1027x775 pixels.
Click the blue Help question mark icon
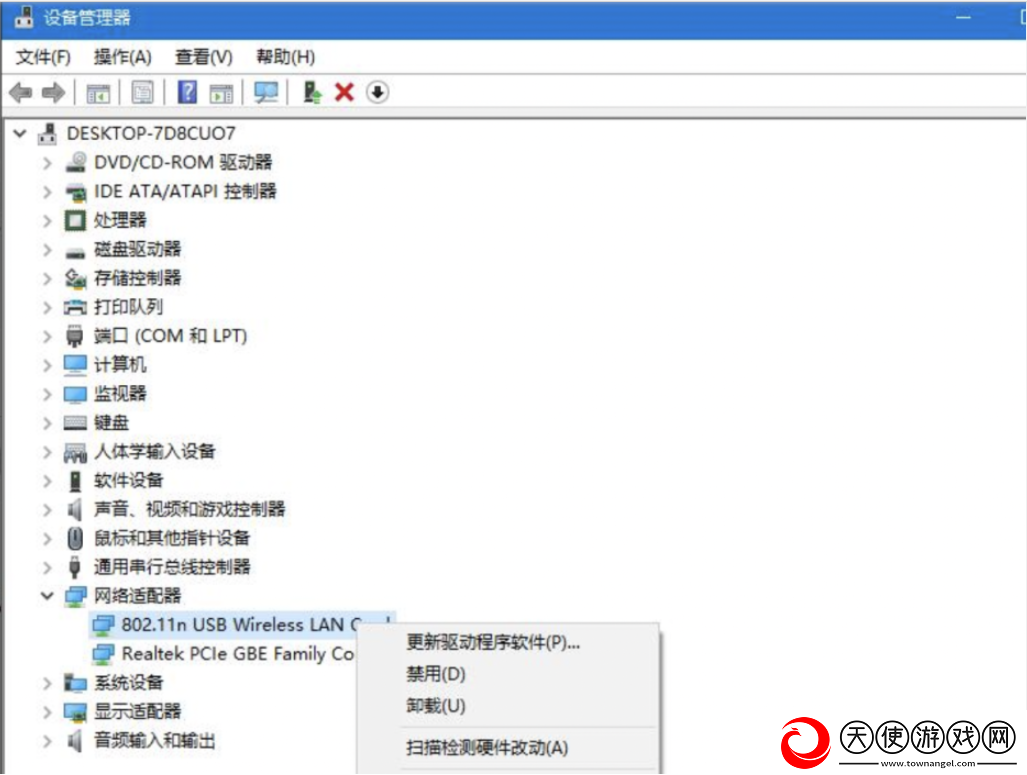(187, 92)
